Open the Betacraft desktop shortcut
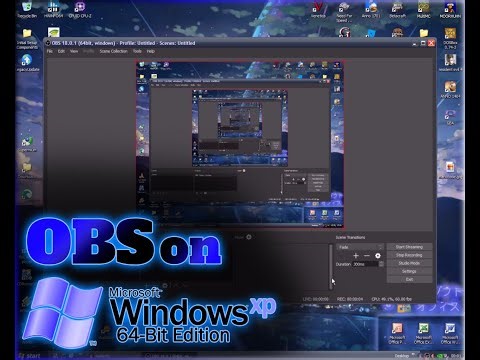Screen dimensions: 480x360 click(397, 10)
